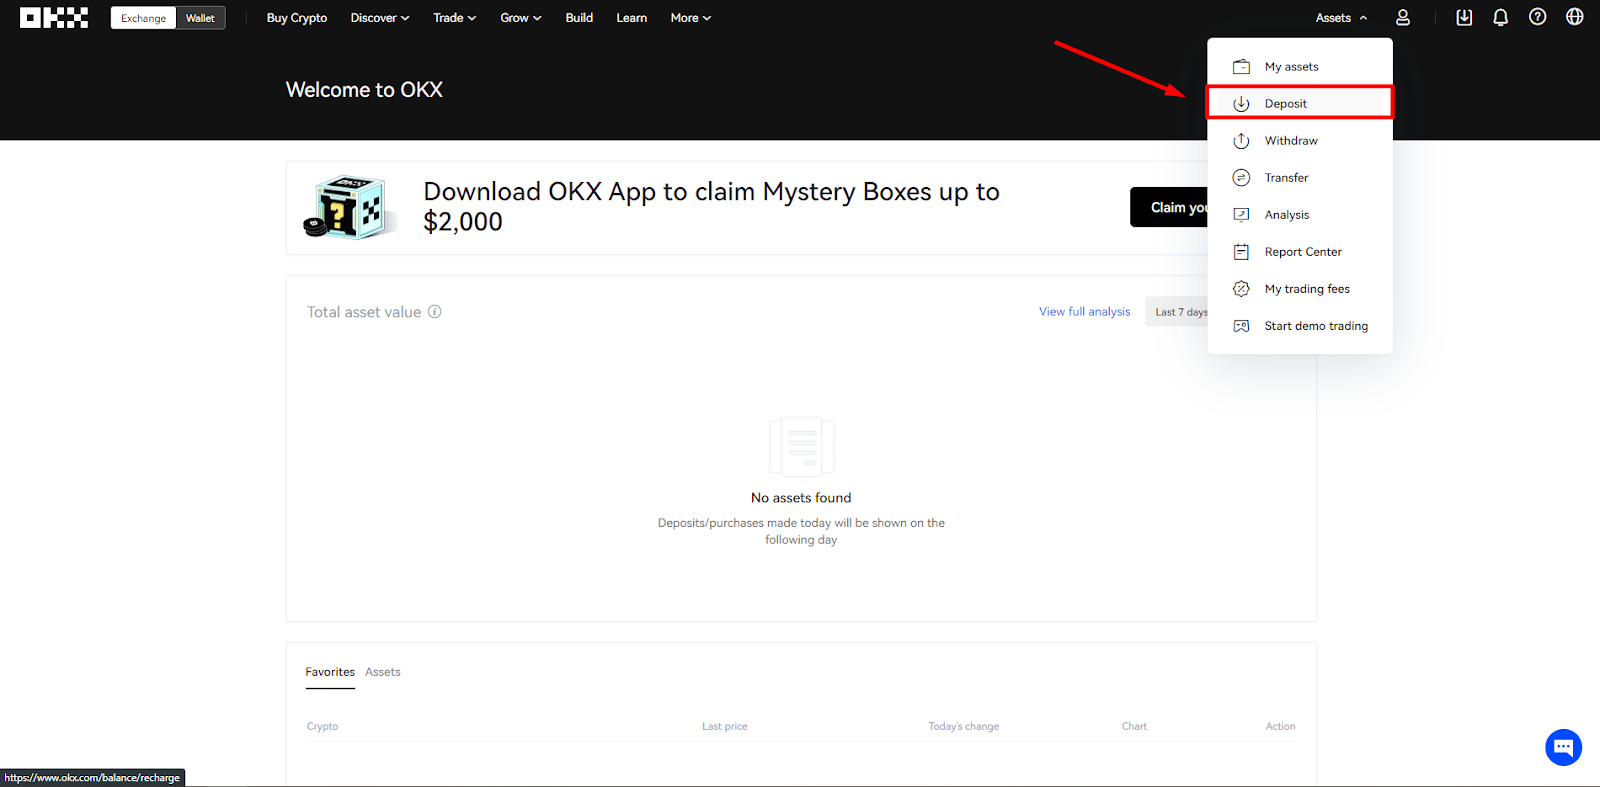Screen dimensions: 1600x787
Task: Expand the More menu
Action: [x=691, y=18]
